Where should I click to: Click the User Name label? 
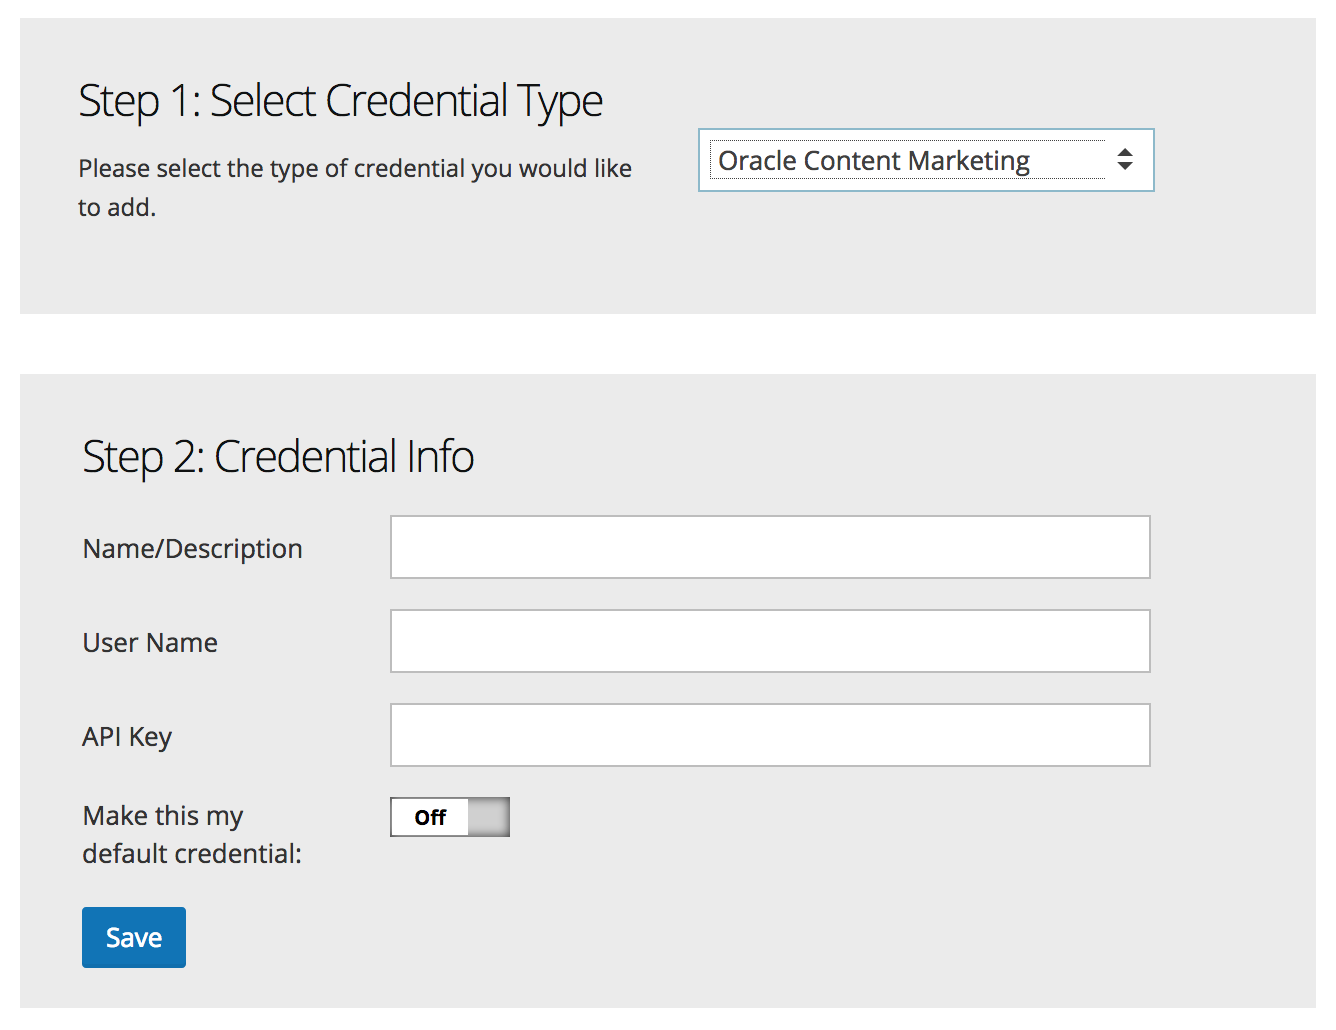pyautogui.click(x=150, y=643)
